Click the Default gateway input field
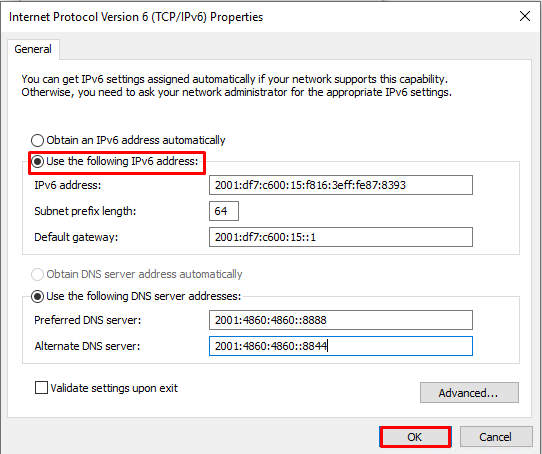 tap(340, 237)
